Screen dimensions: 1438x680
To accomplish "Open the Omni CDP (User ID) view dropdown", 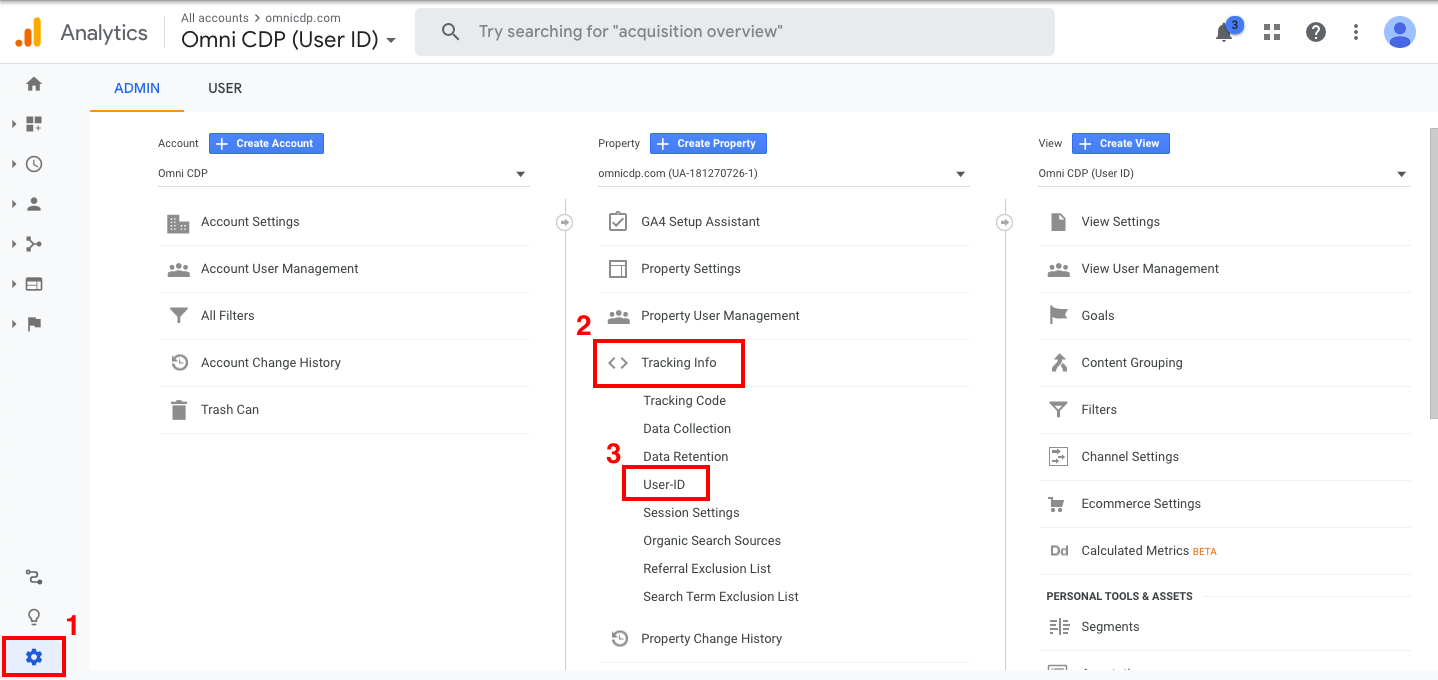I will click(x=1224, y=174).
